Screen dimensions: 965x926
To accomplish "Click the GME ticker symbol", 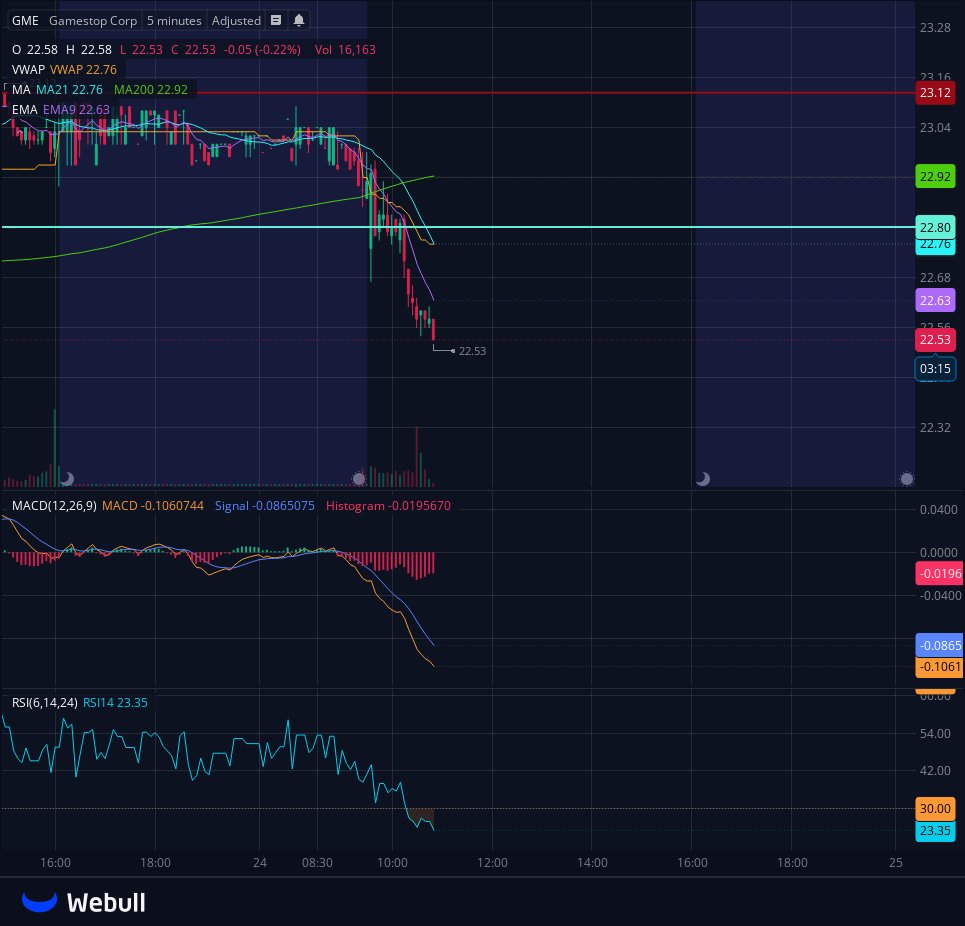I will point(23,20).
